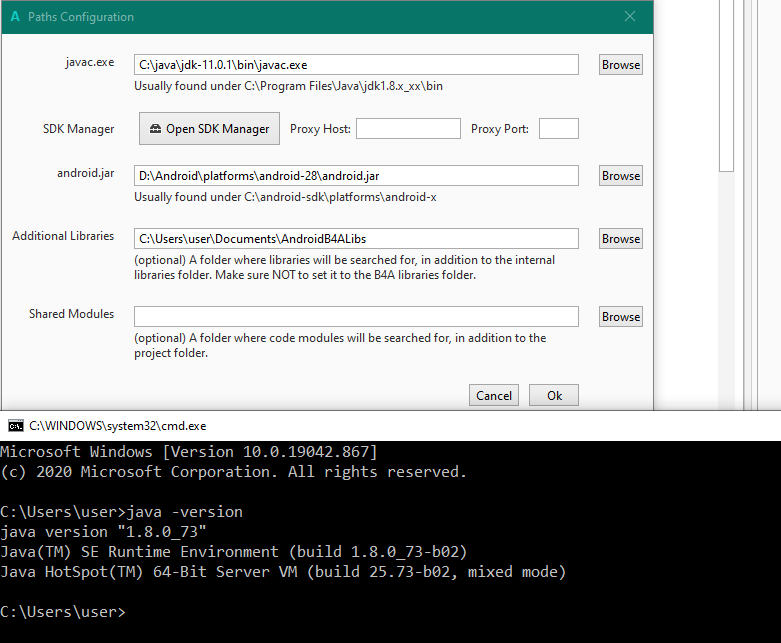
Task: Confirm paths with Ok button
Action: tap(554, 395)
